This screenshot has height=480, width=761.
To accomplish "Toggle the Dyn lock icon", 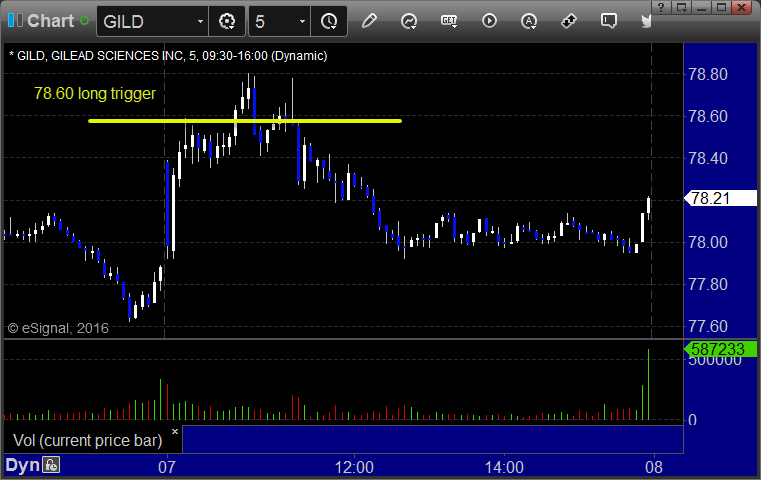I will [x=51, y=465].
